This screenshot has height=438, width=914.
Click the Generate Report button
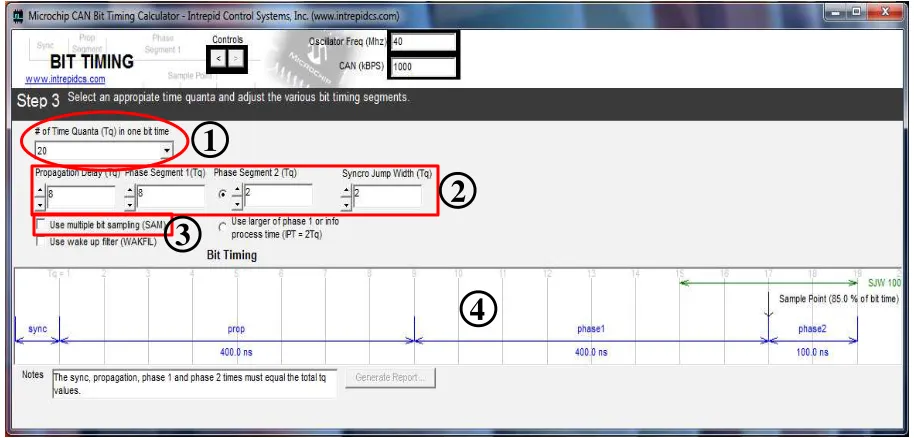391,377
